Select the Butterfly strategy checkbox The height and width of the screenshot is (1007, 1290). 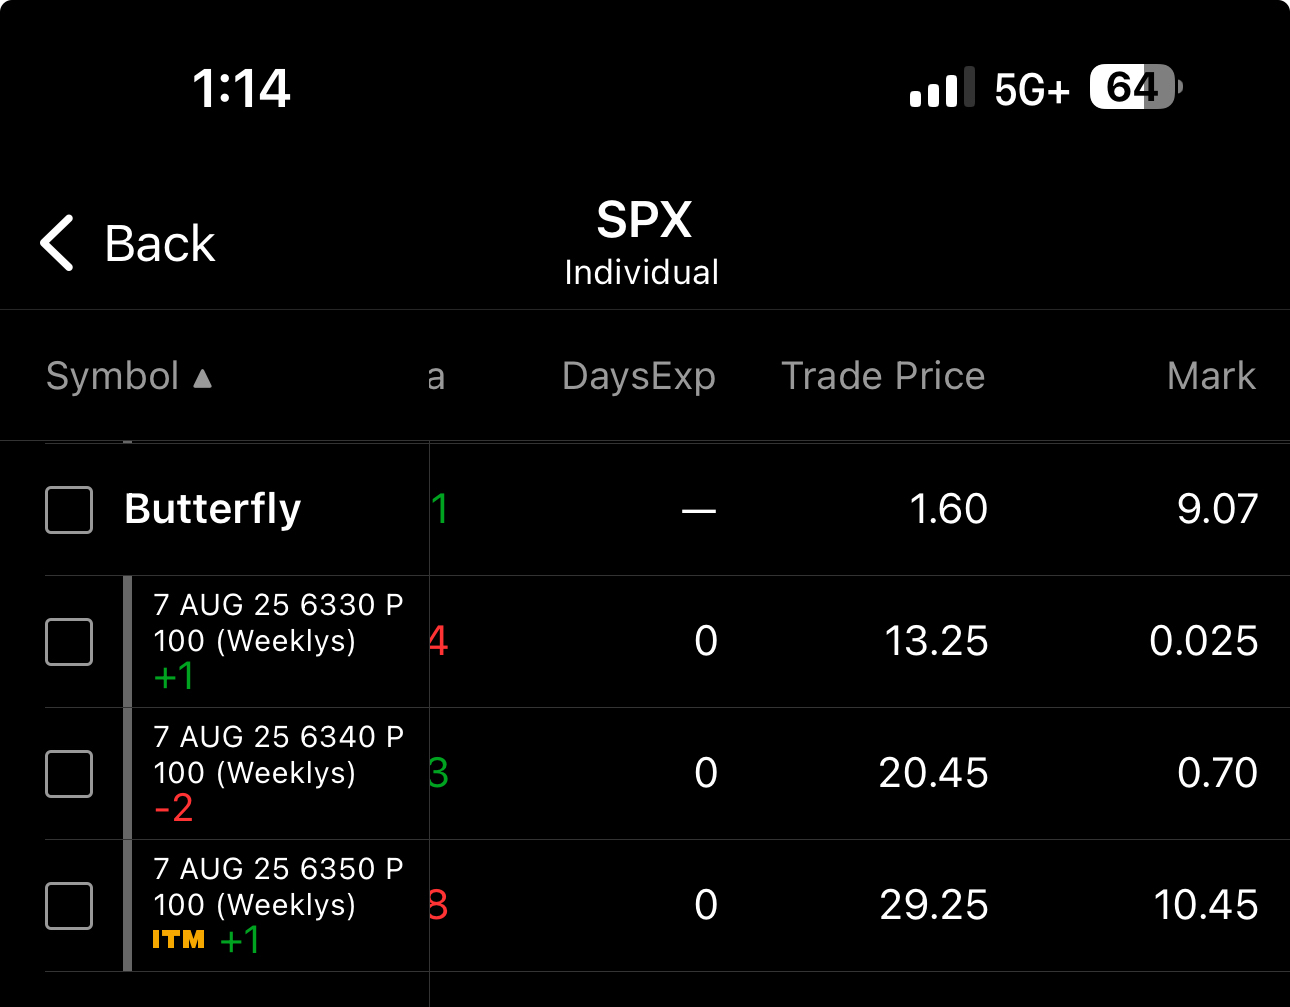click(69, 510)
